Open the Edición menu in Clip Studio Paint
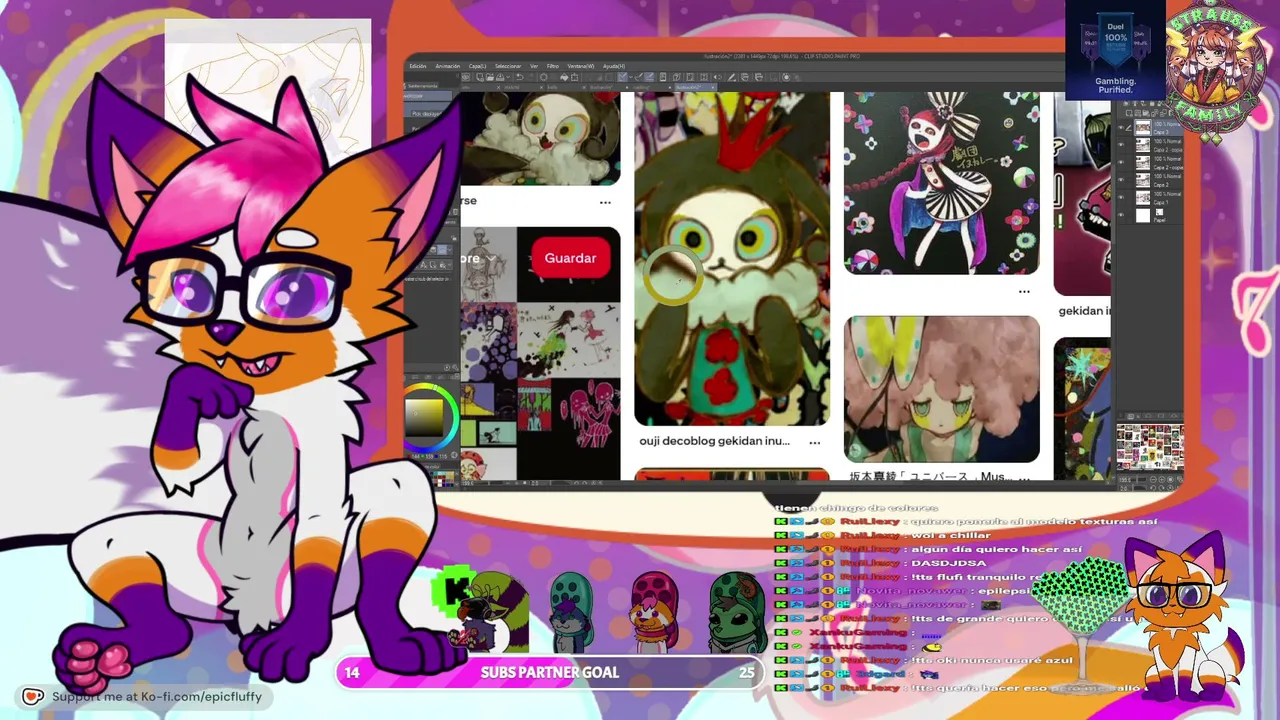Screen dimensions: 1280x720 tap(418, 66)
